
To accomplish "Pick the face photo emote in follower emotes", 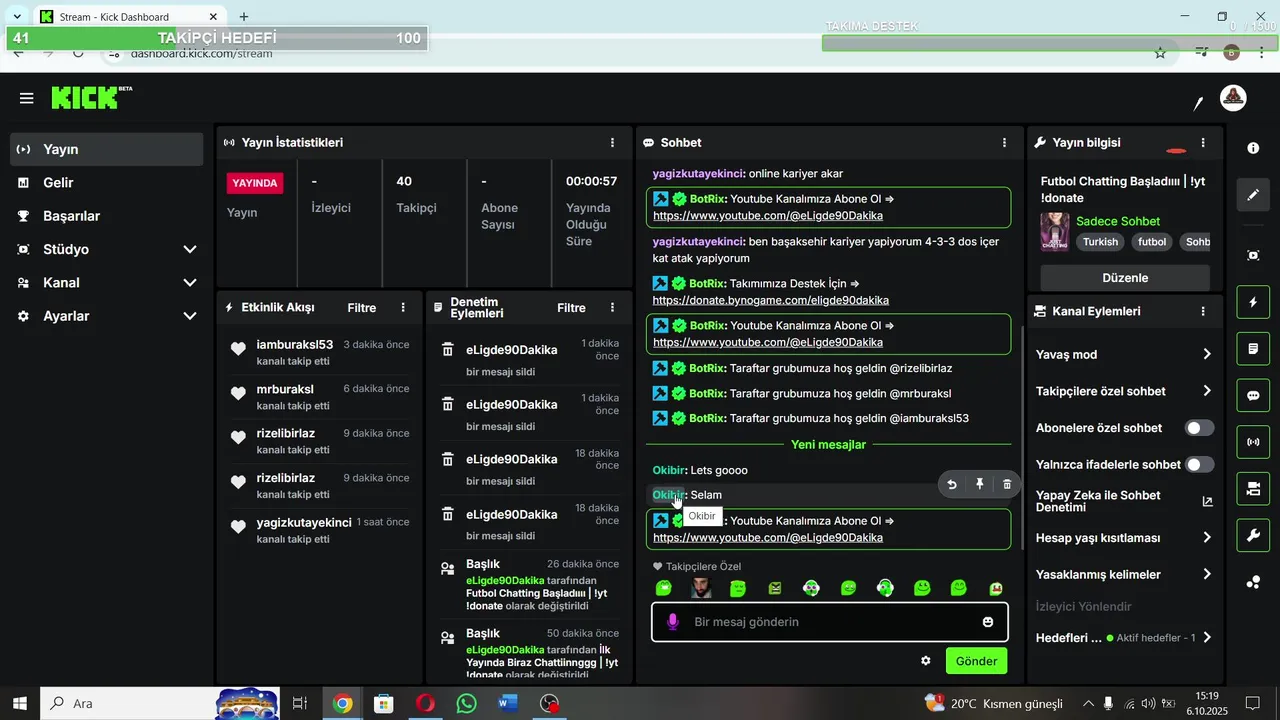I will (702, 588).
